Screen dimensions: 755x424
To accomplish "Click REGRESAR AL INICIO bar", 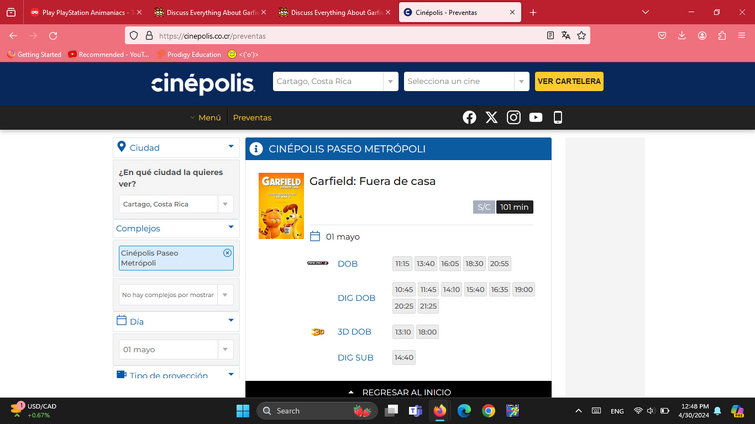I will click(398, 391).
